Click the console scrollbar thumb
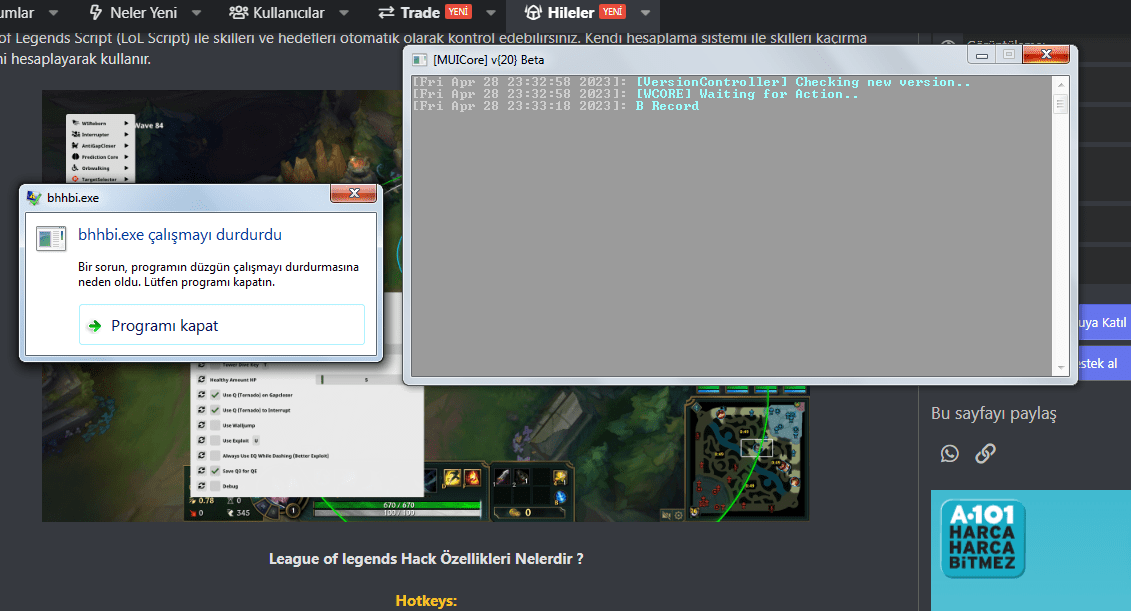Screen dimensions: 1131x611 click(1060, 104)
